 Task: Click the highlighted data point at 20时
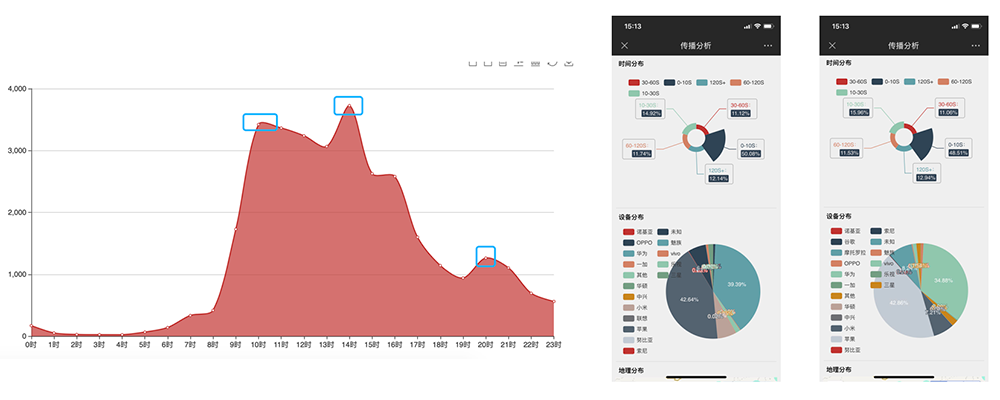[486, 257]
